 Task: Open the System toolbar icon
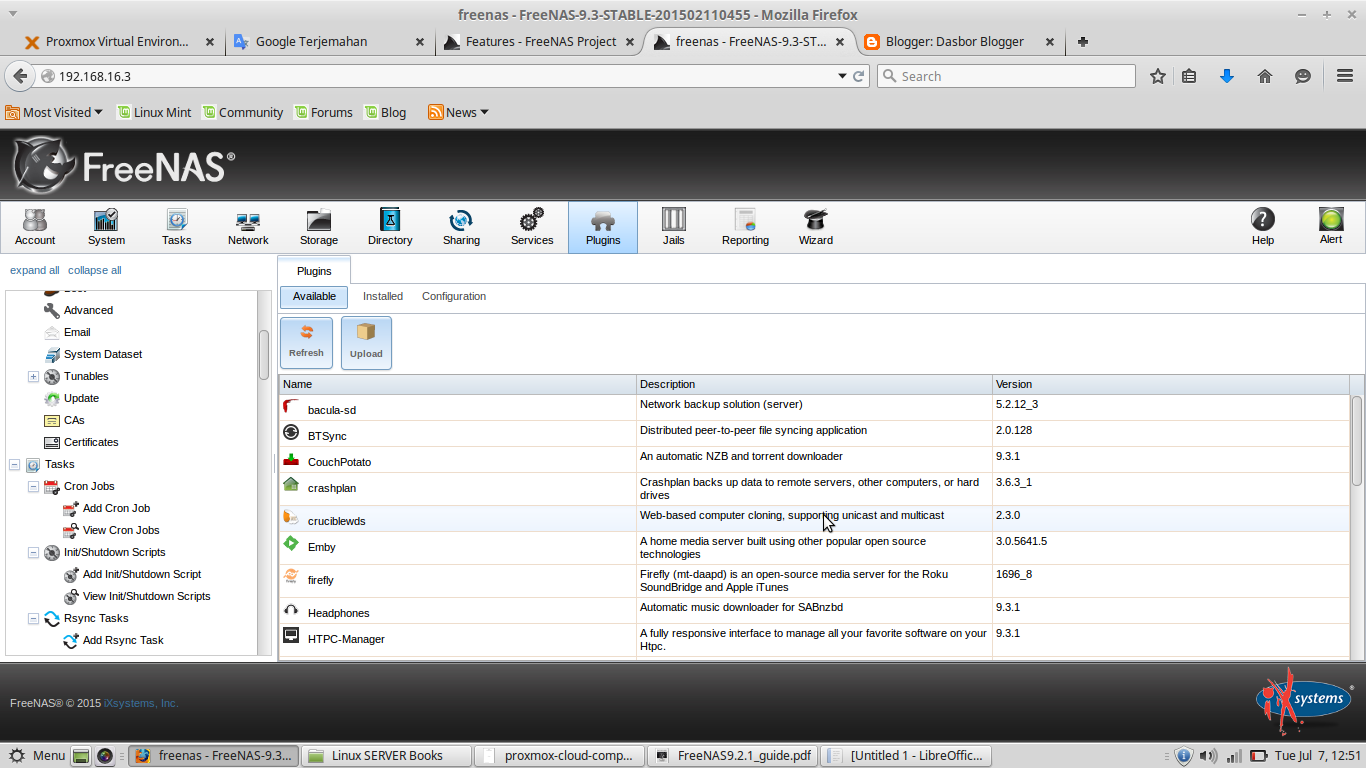[x=106, y=227]
